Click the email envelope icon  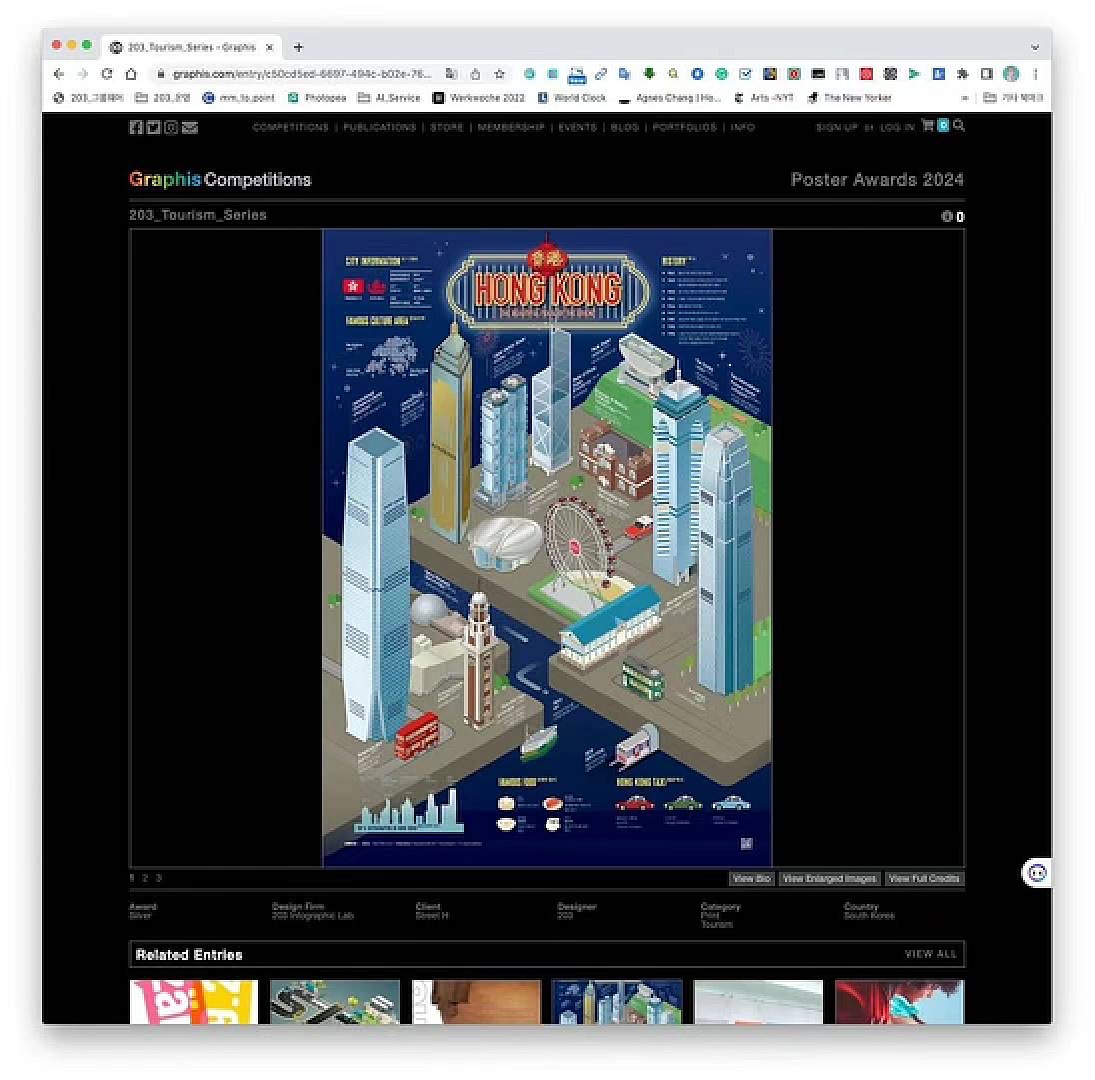click(x=190, y=127)
